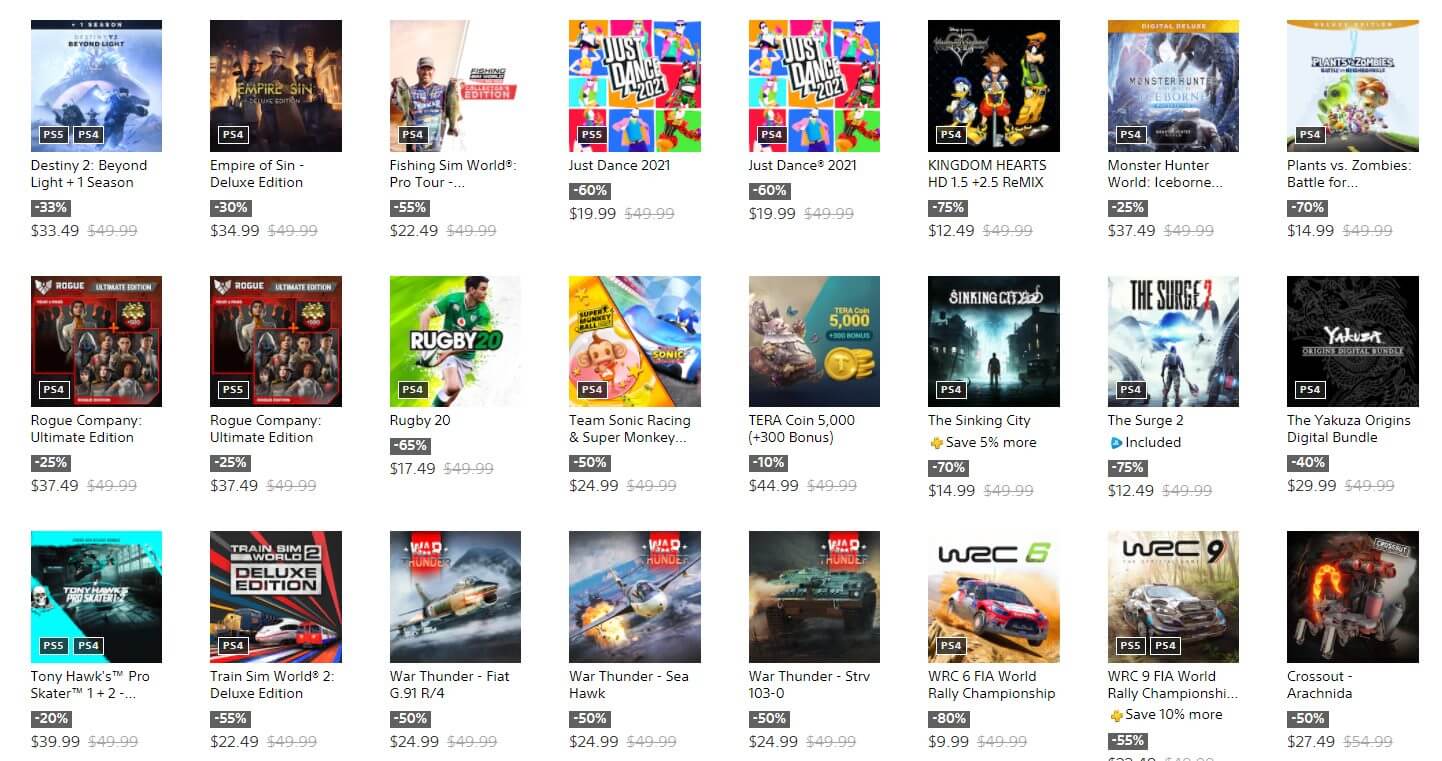Open the War Thunder - Sea Hawk title link

click(x=629, y=685)
